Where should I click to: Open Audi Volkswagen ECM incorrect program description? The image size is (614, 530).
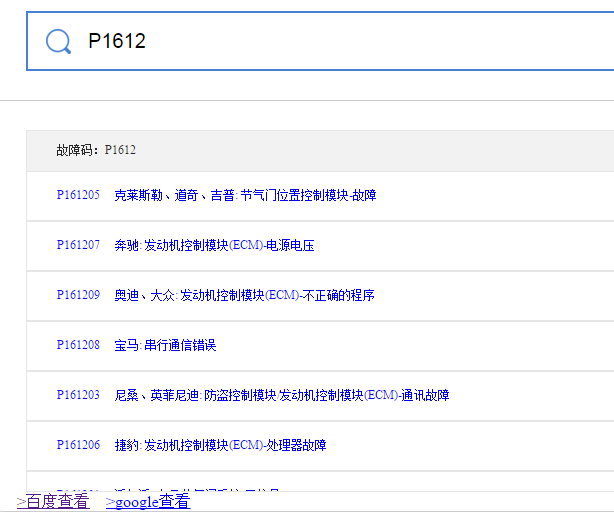click(244, 295)
